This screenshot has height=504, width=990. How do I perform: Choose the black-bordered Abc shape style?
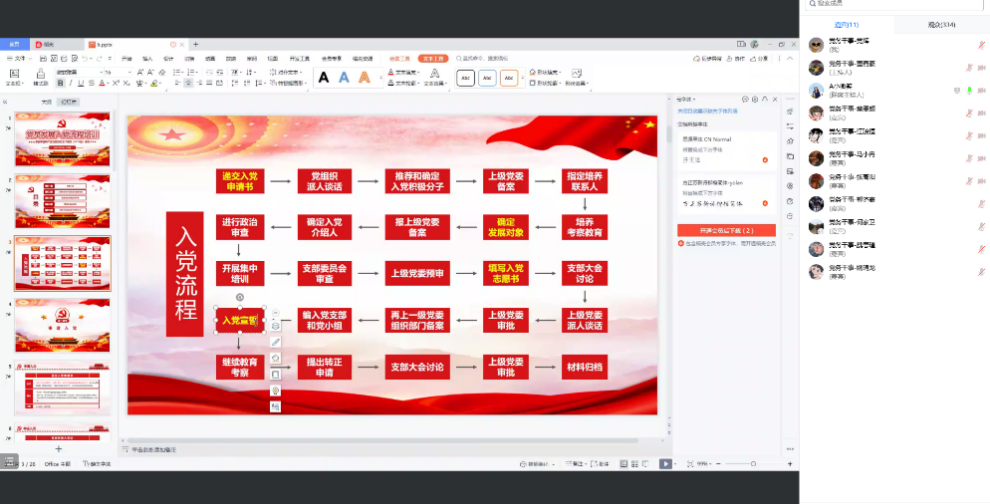[x=465, y=78]
